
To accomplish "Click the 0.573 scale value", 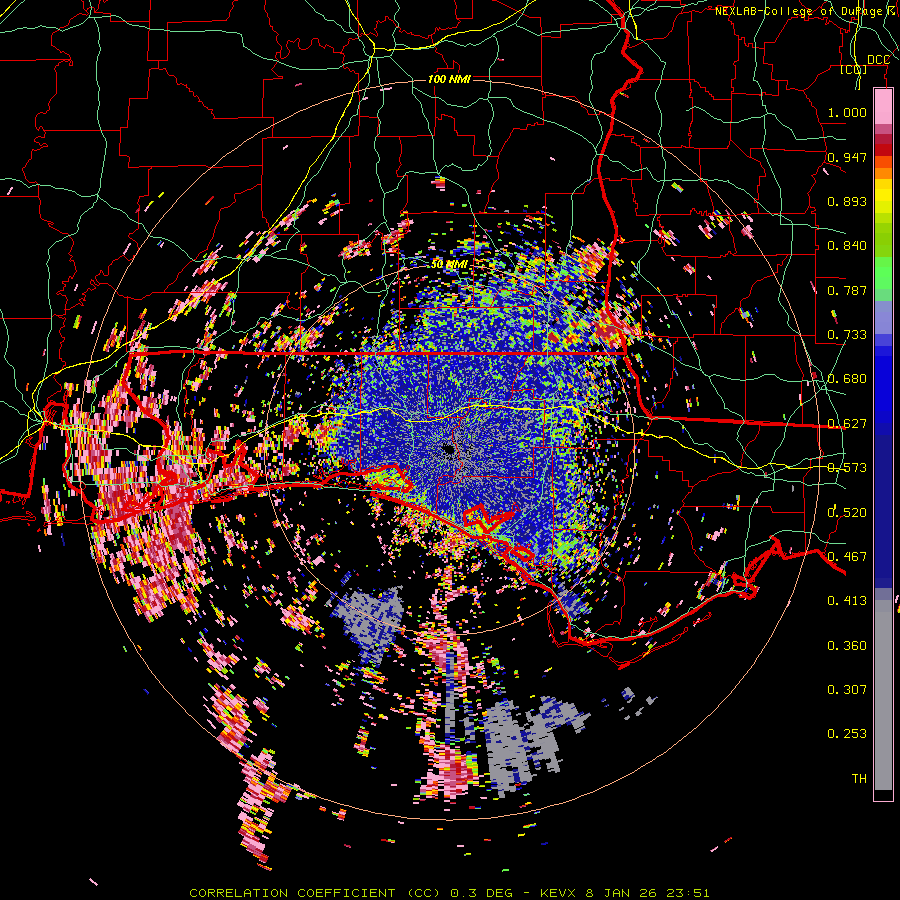I will [x=847, y=468].
